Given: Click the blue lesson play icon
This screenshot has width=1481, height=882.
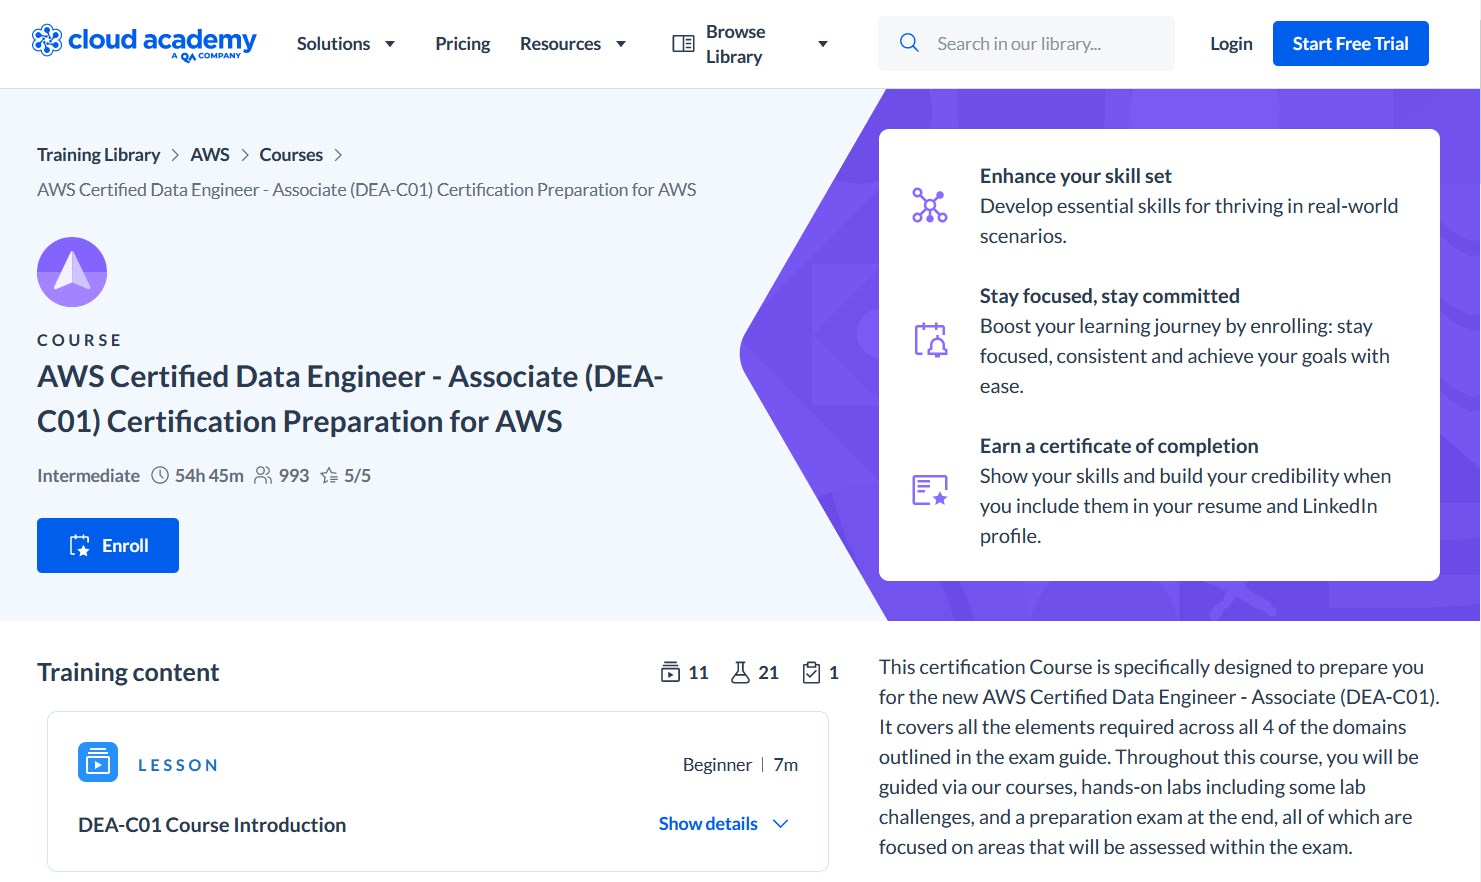Looking at the screenshot, I should pos(97,762).
